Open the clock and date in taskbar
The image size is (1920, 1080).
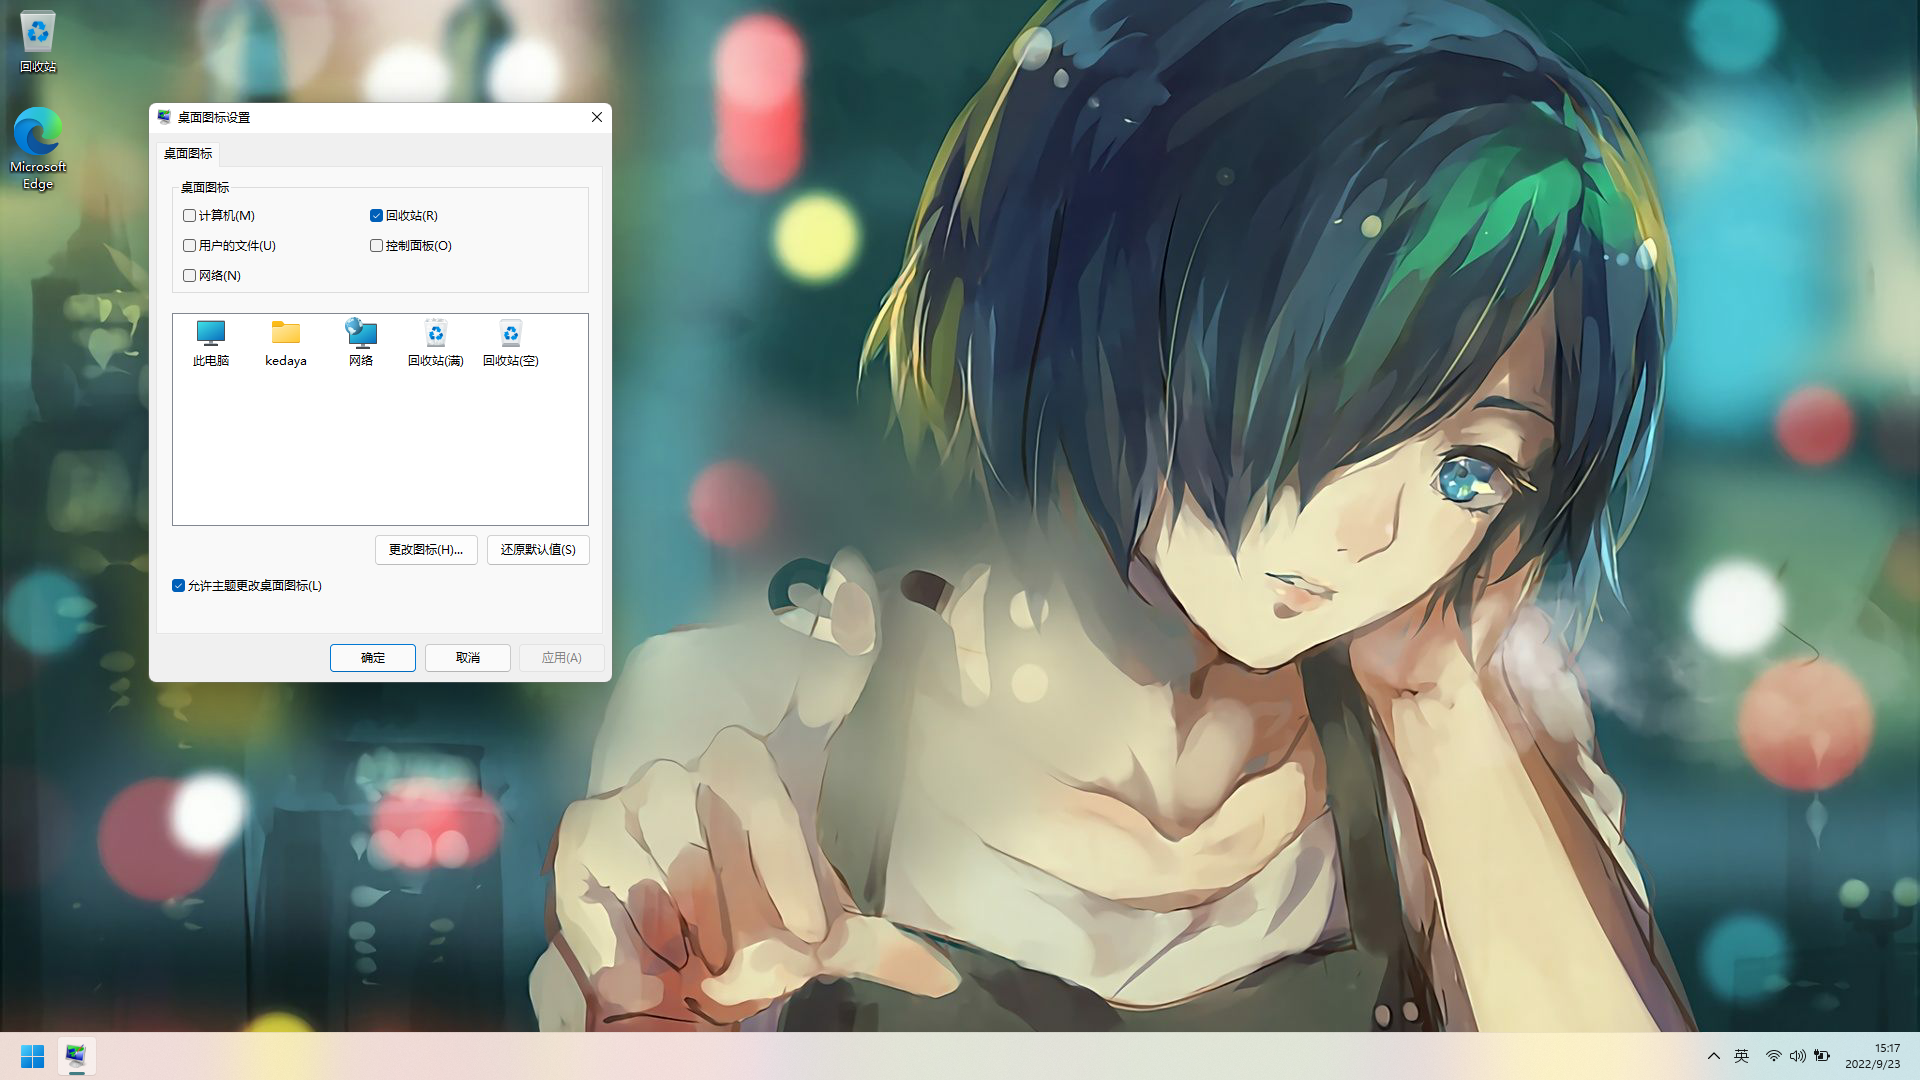click(1872, 1056)
